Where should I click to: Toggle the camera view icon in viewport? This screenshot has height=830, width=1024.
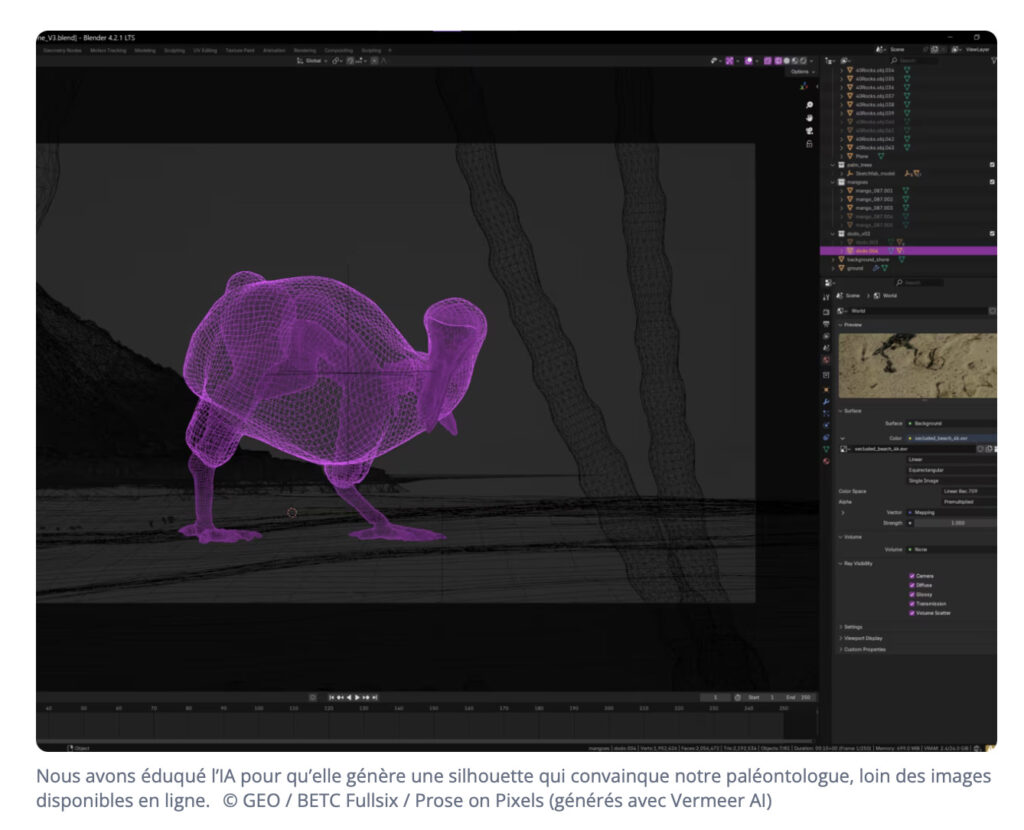click(809, 131)
